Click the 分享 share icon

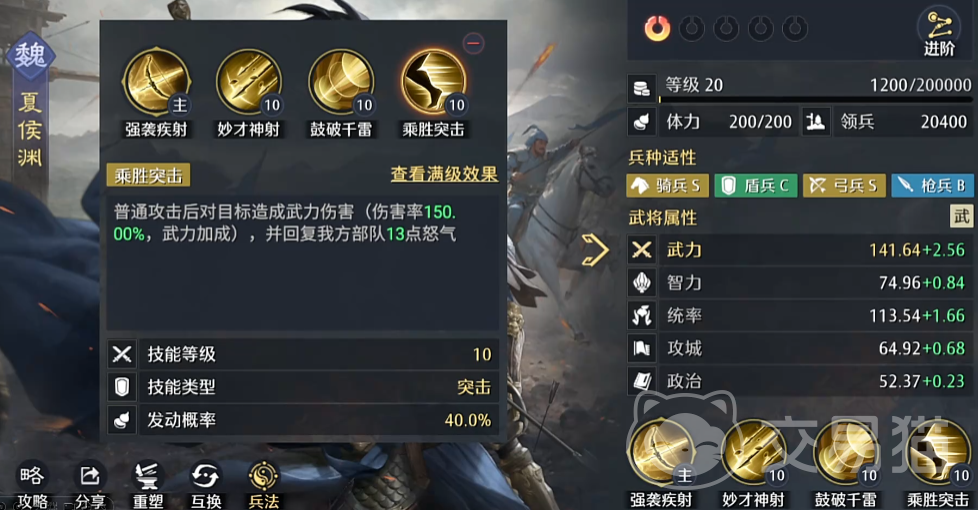90,484
